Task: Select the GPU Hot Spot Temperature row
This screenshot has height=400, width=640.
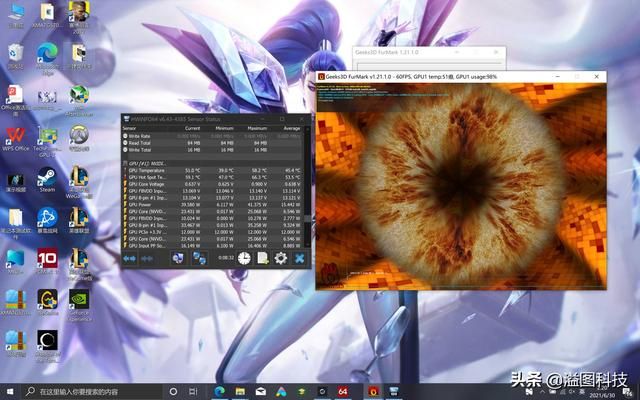Action: tap(212, 177)
